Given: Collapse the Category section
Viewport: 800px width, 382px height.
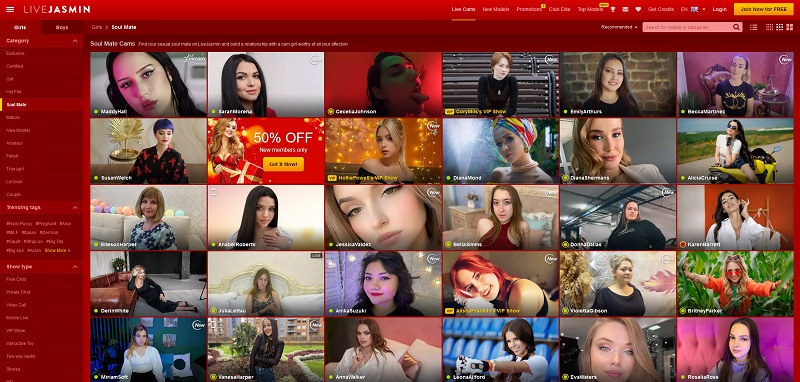Looking at the screenshot, I should (75, 41).
